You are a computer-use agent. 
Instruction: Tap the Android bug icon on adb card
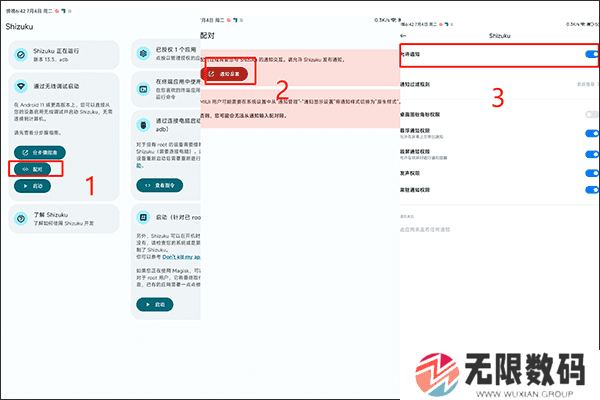pyautogui.click(x=143, y=125)
